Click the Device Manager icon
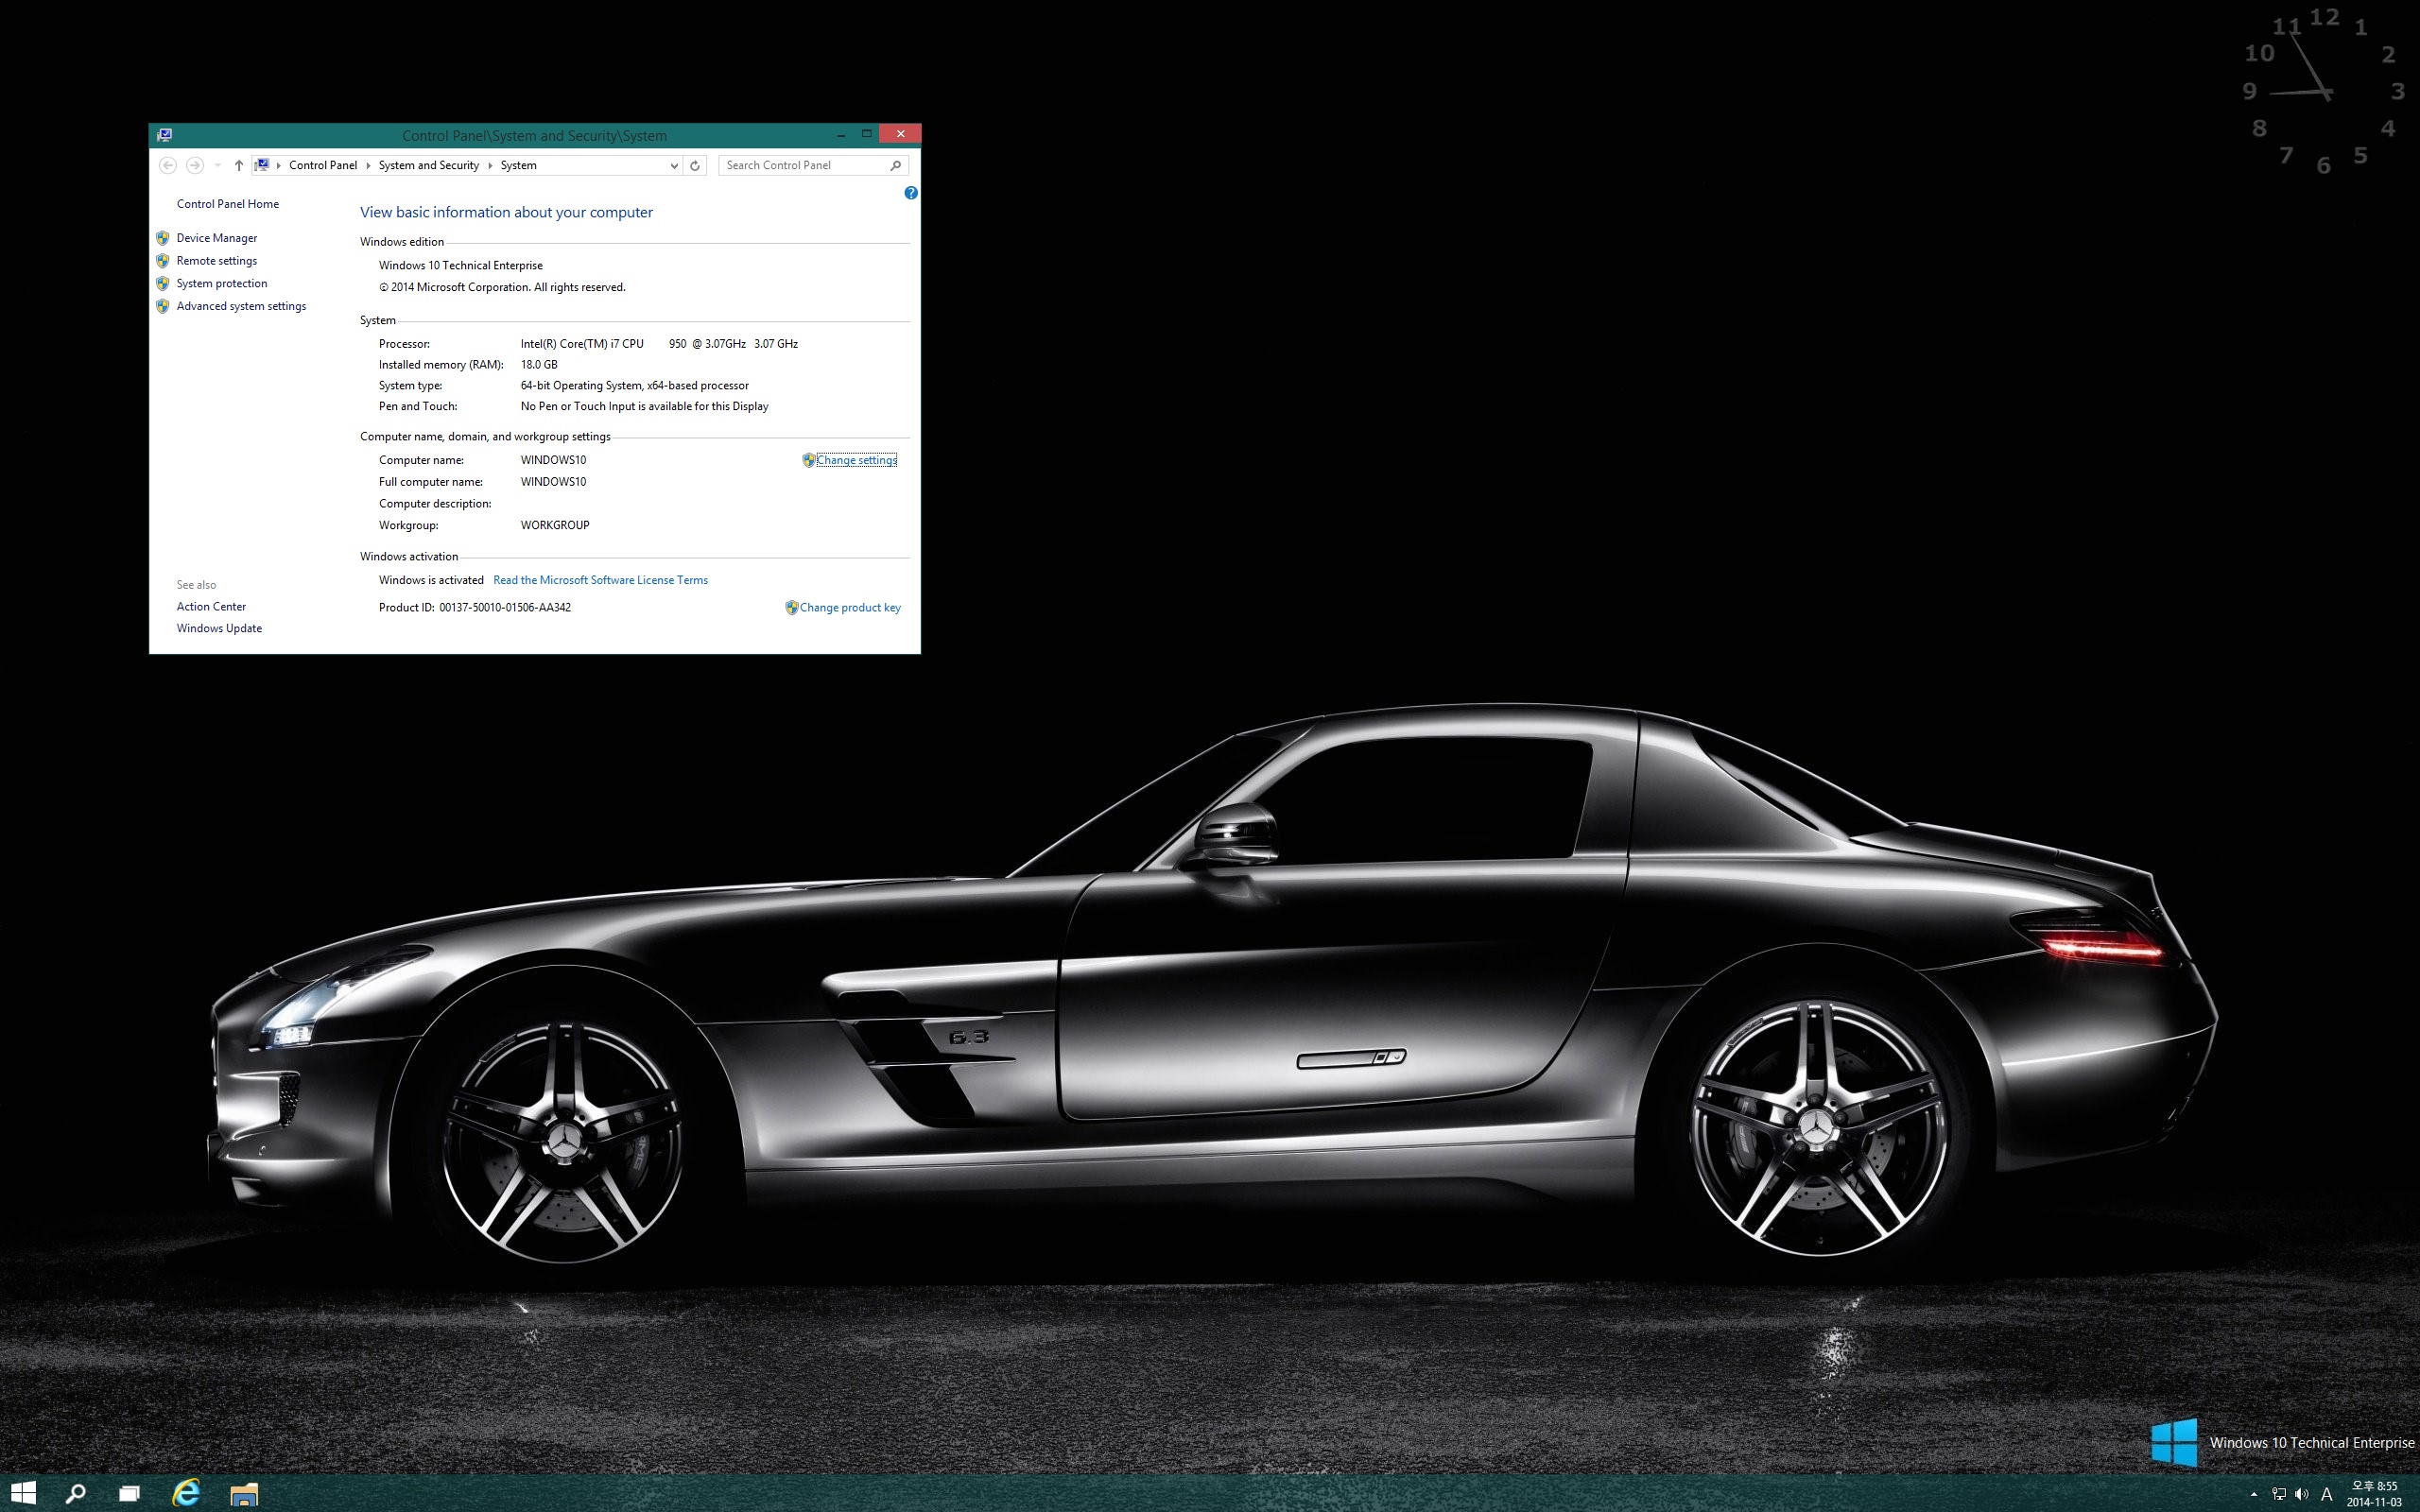2420x1512 pixels. [x=164, y=237]
